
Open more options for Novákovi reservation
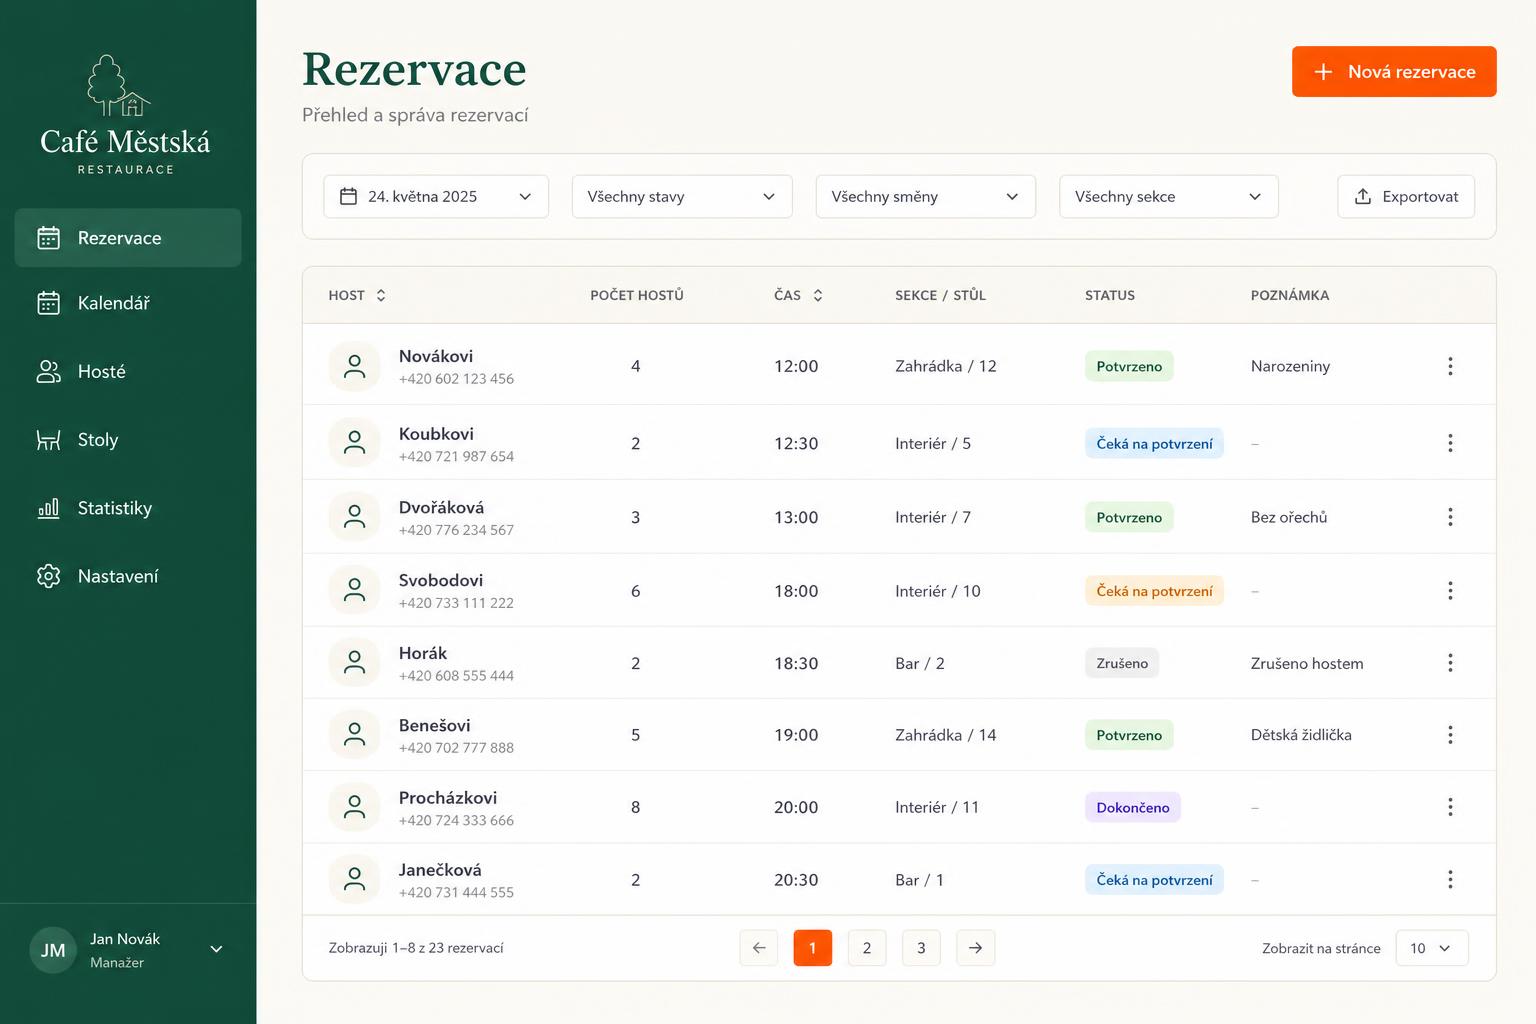click(x=1450, y=366)
